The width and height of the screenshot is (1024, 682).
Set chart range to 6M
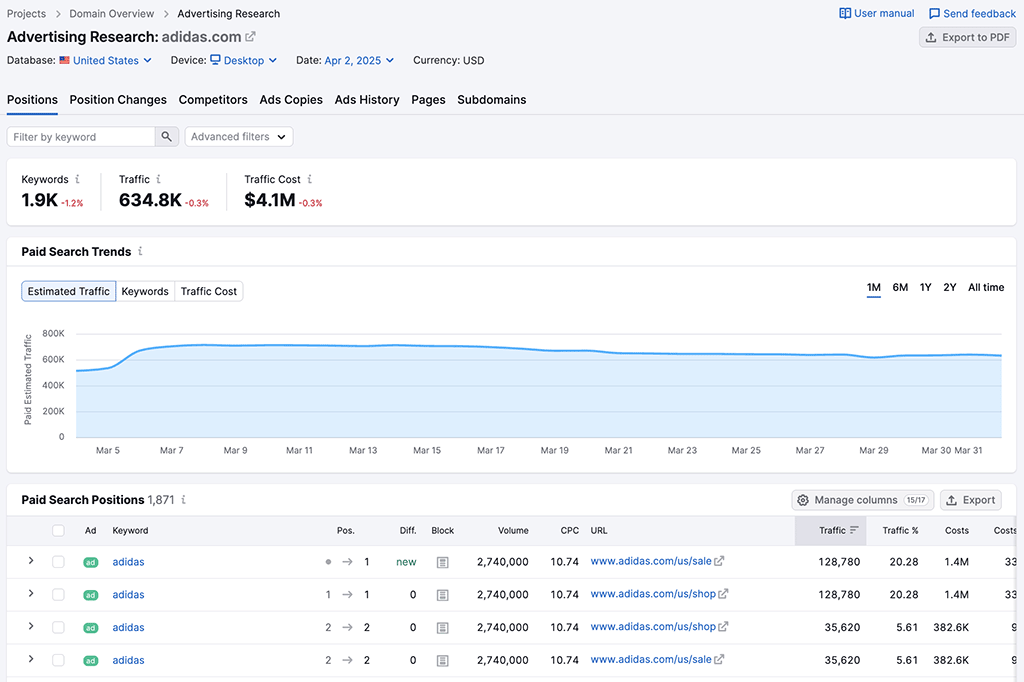[x=900, y=287]
